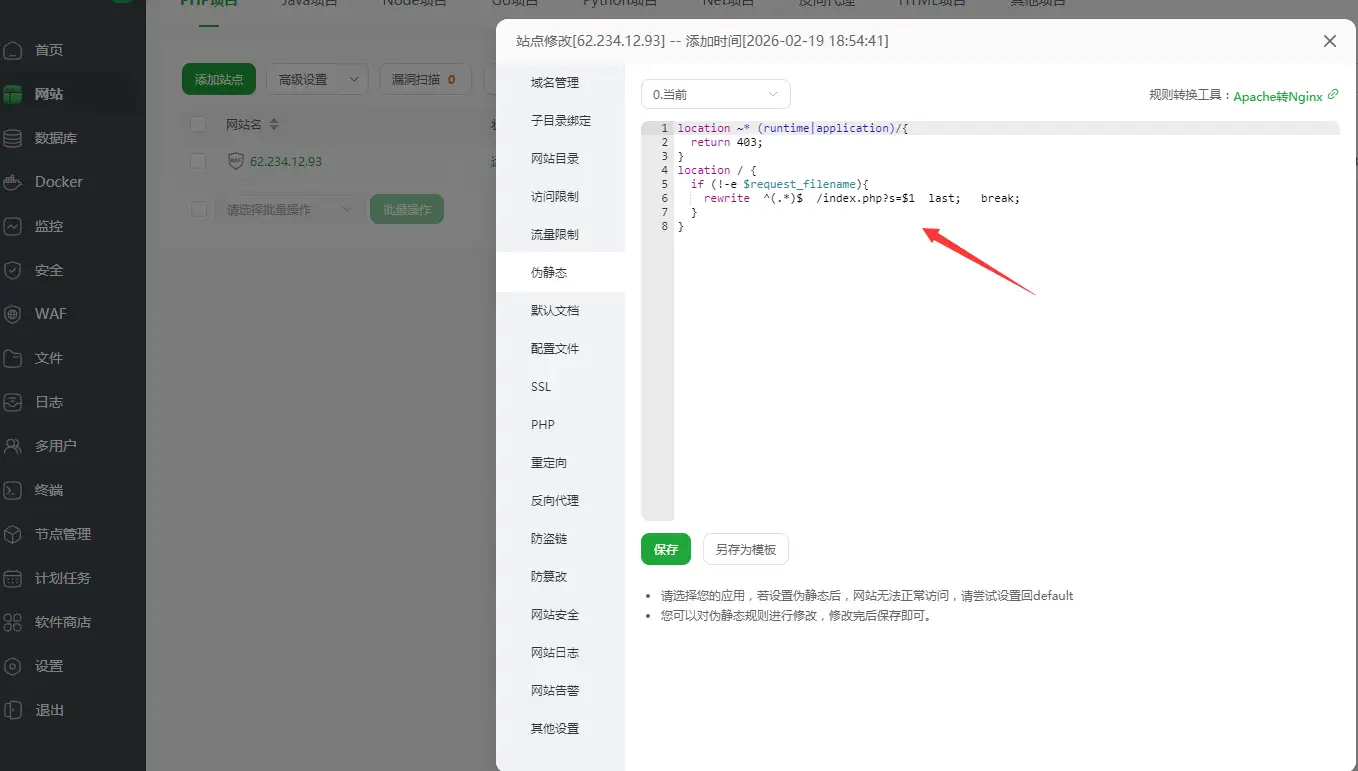Check the checkbox beside the batch operation selector
1358x771 pixels.
tap(196, 208)
